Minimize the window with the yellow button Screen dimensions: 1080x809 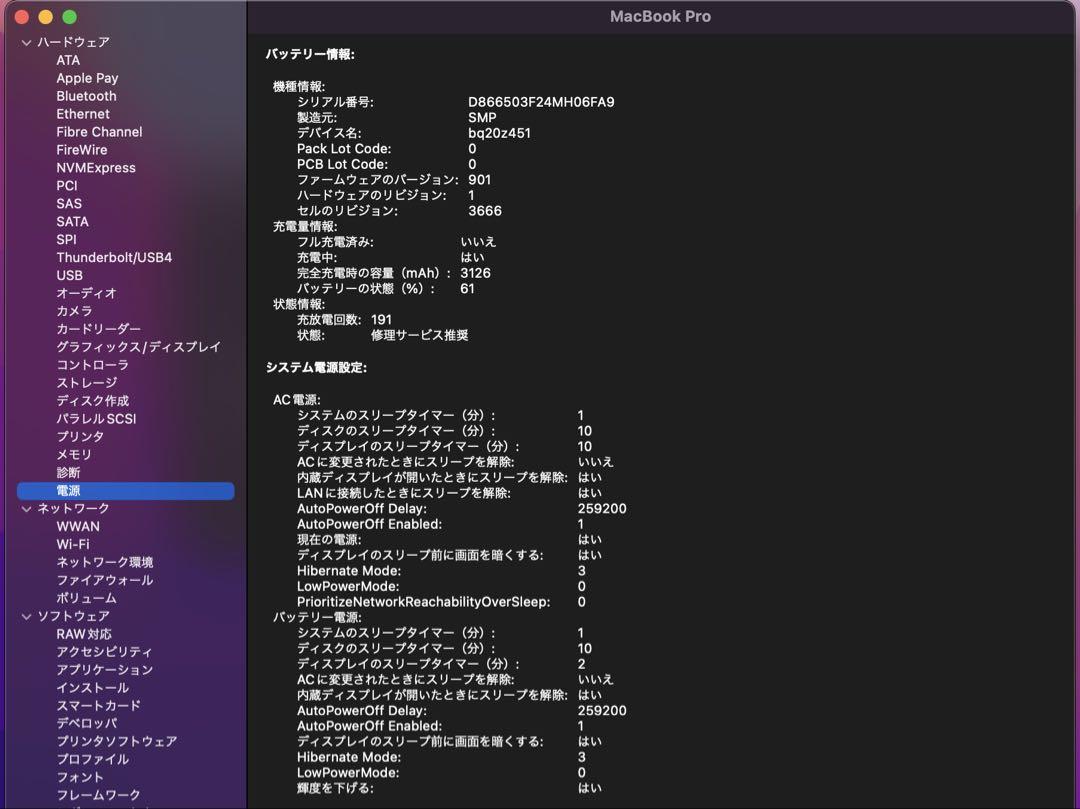[45, 17]
